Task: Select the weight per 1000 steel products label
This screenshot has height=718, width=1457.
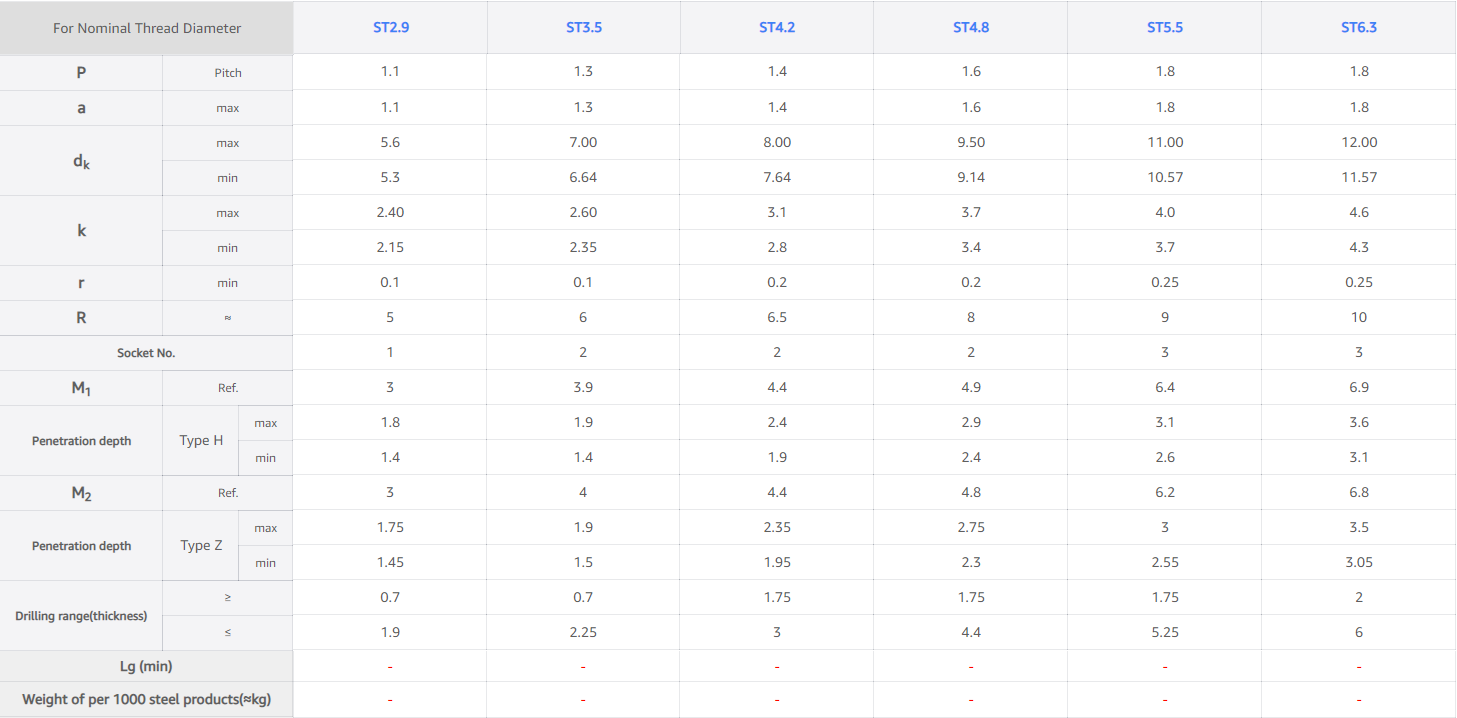Action: click(x=146, y=699)
